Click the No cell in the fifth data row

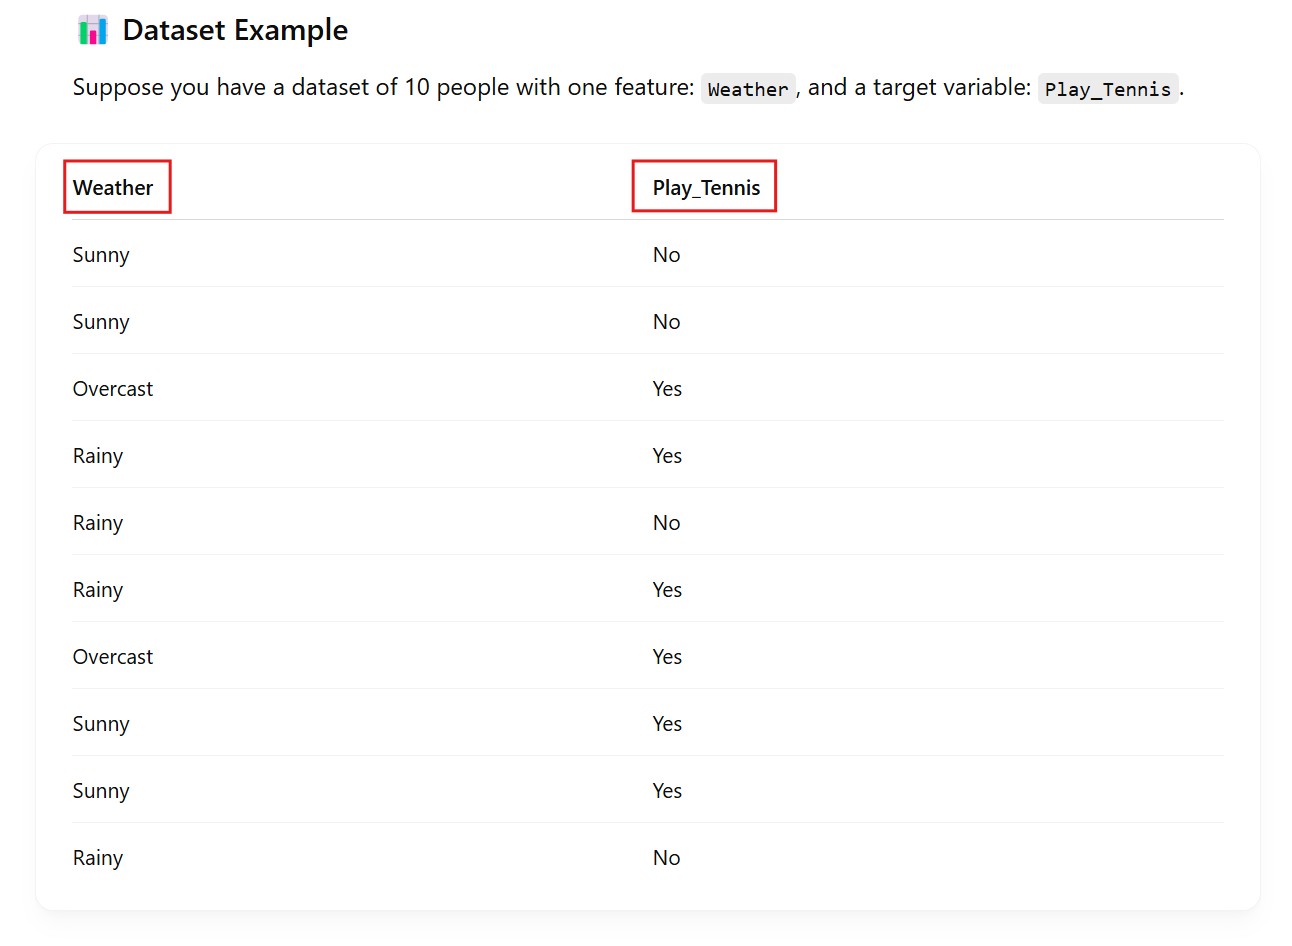tap(666, 523)
